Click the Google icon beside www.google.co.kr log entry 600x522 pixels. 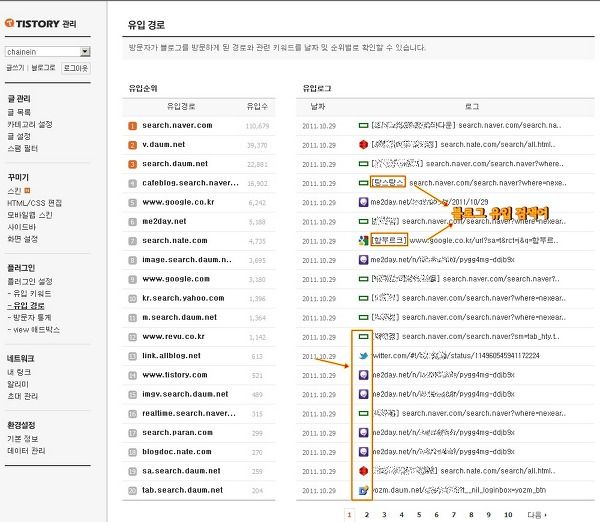tap(363, 241)
